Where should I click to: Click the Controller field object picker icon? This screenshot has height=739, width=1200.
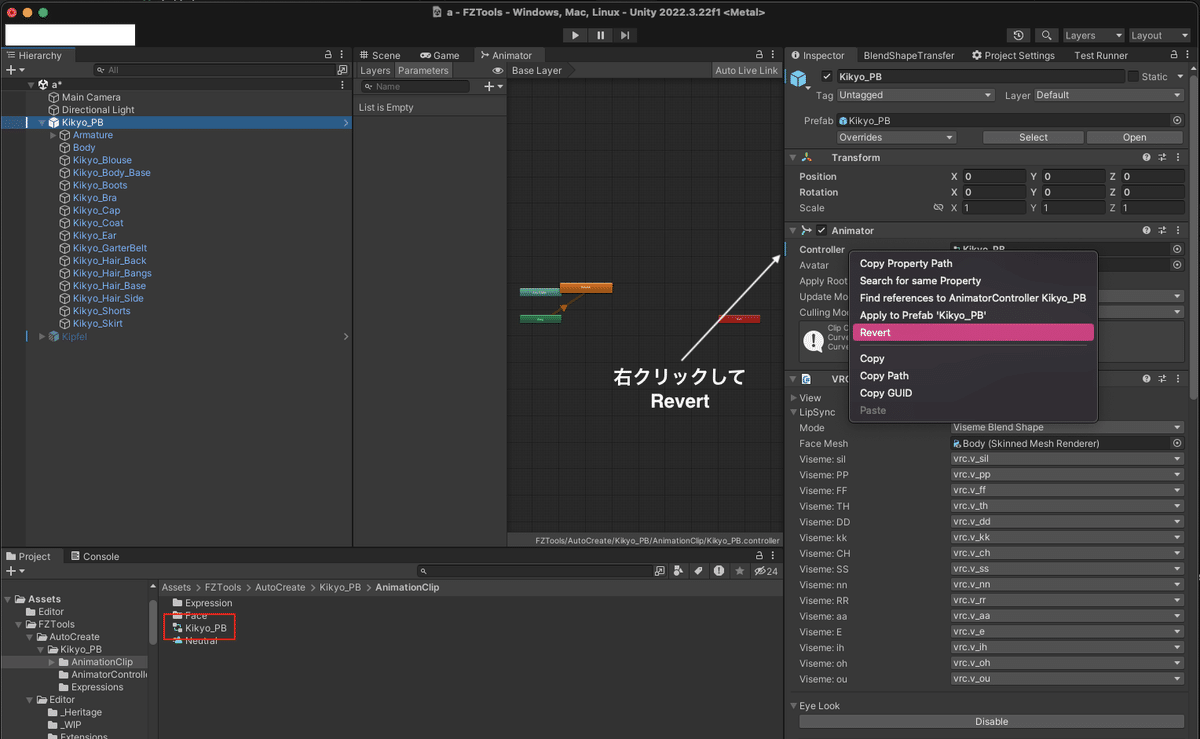coord(1177,249)
